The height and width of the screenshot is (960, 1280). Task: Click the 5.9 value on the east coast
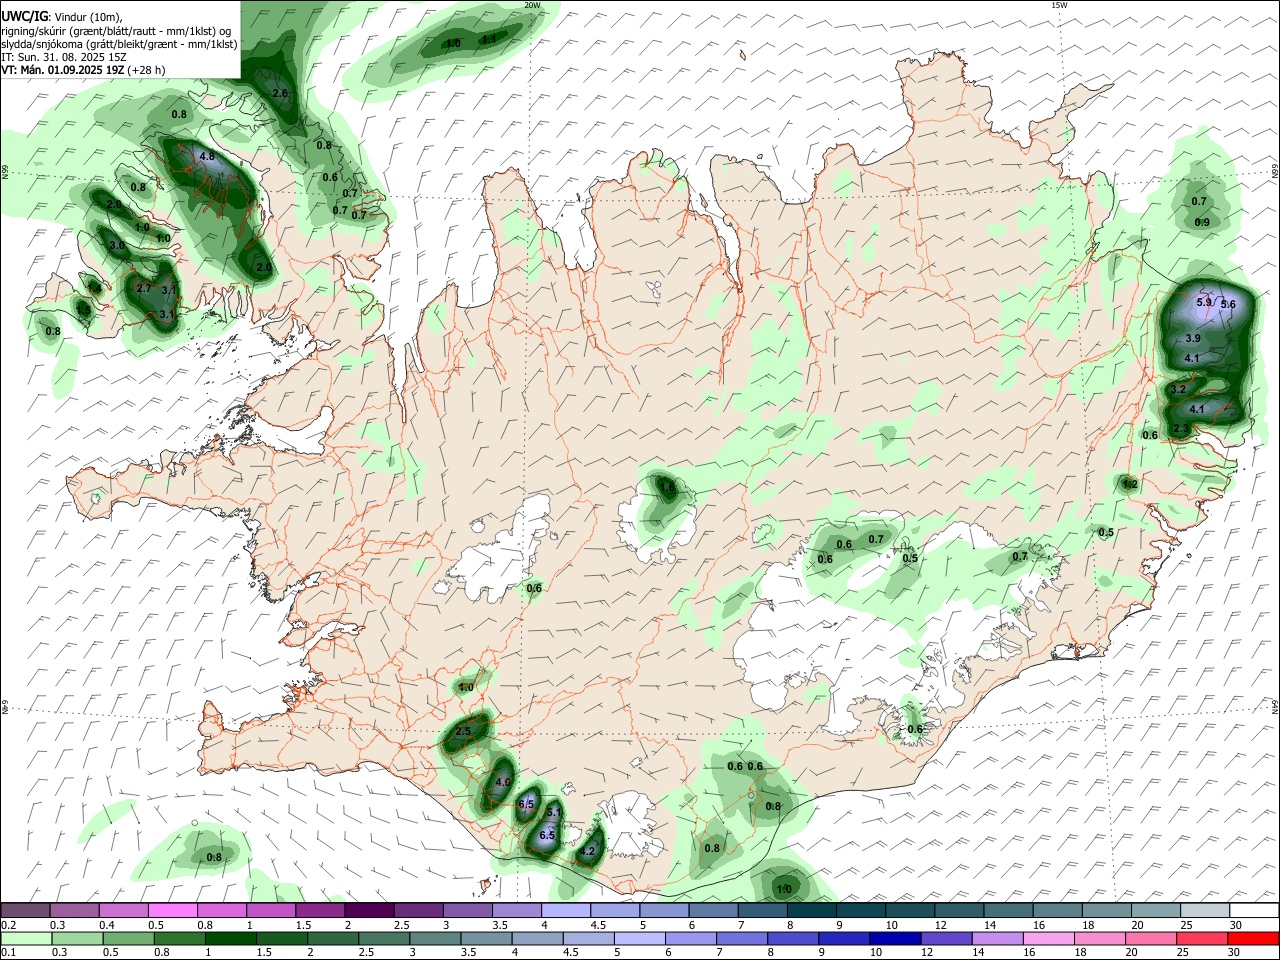coord(1204,302)
